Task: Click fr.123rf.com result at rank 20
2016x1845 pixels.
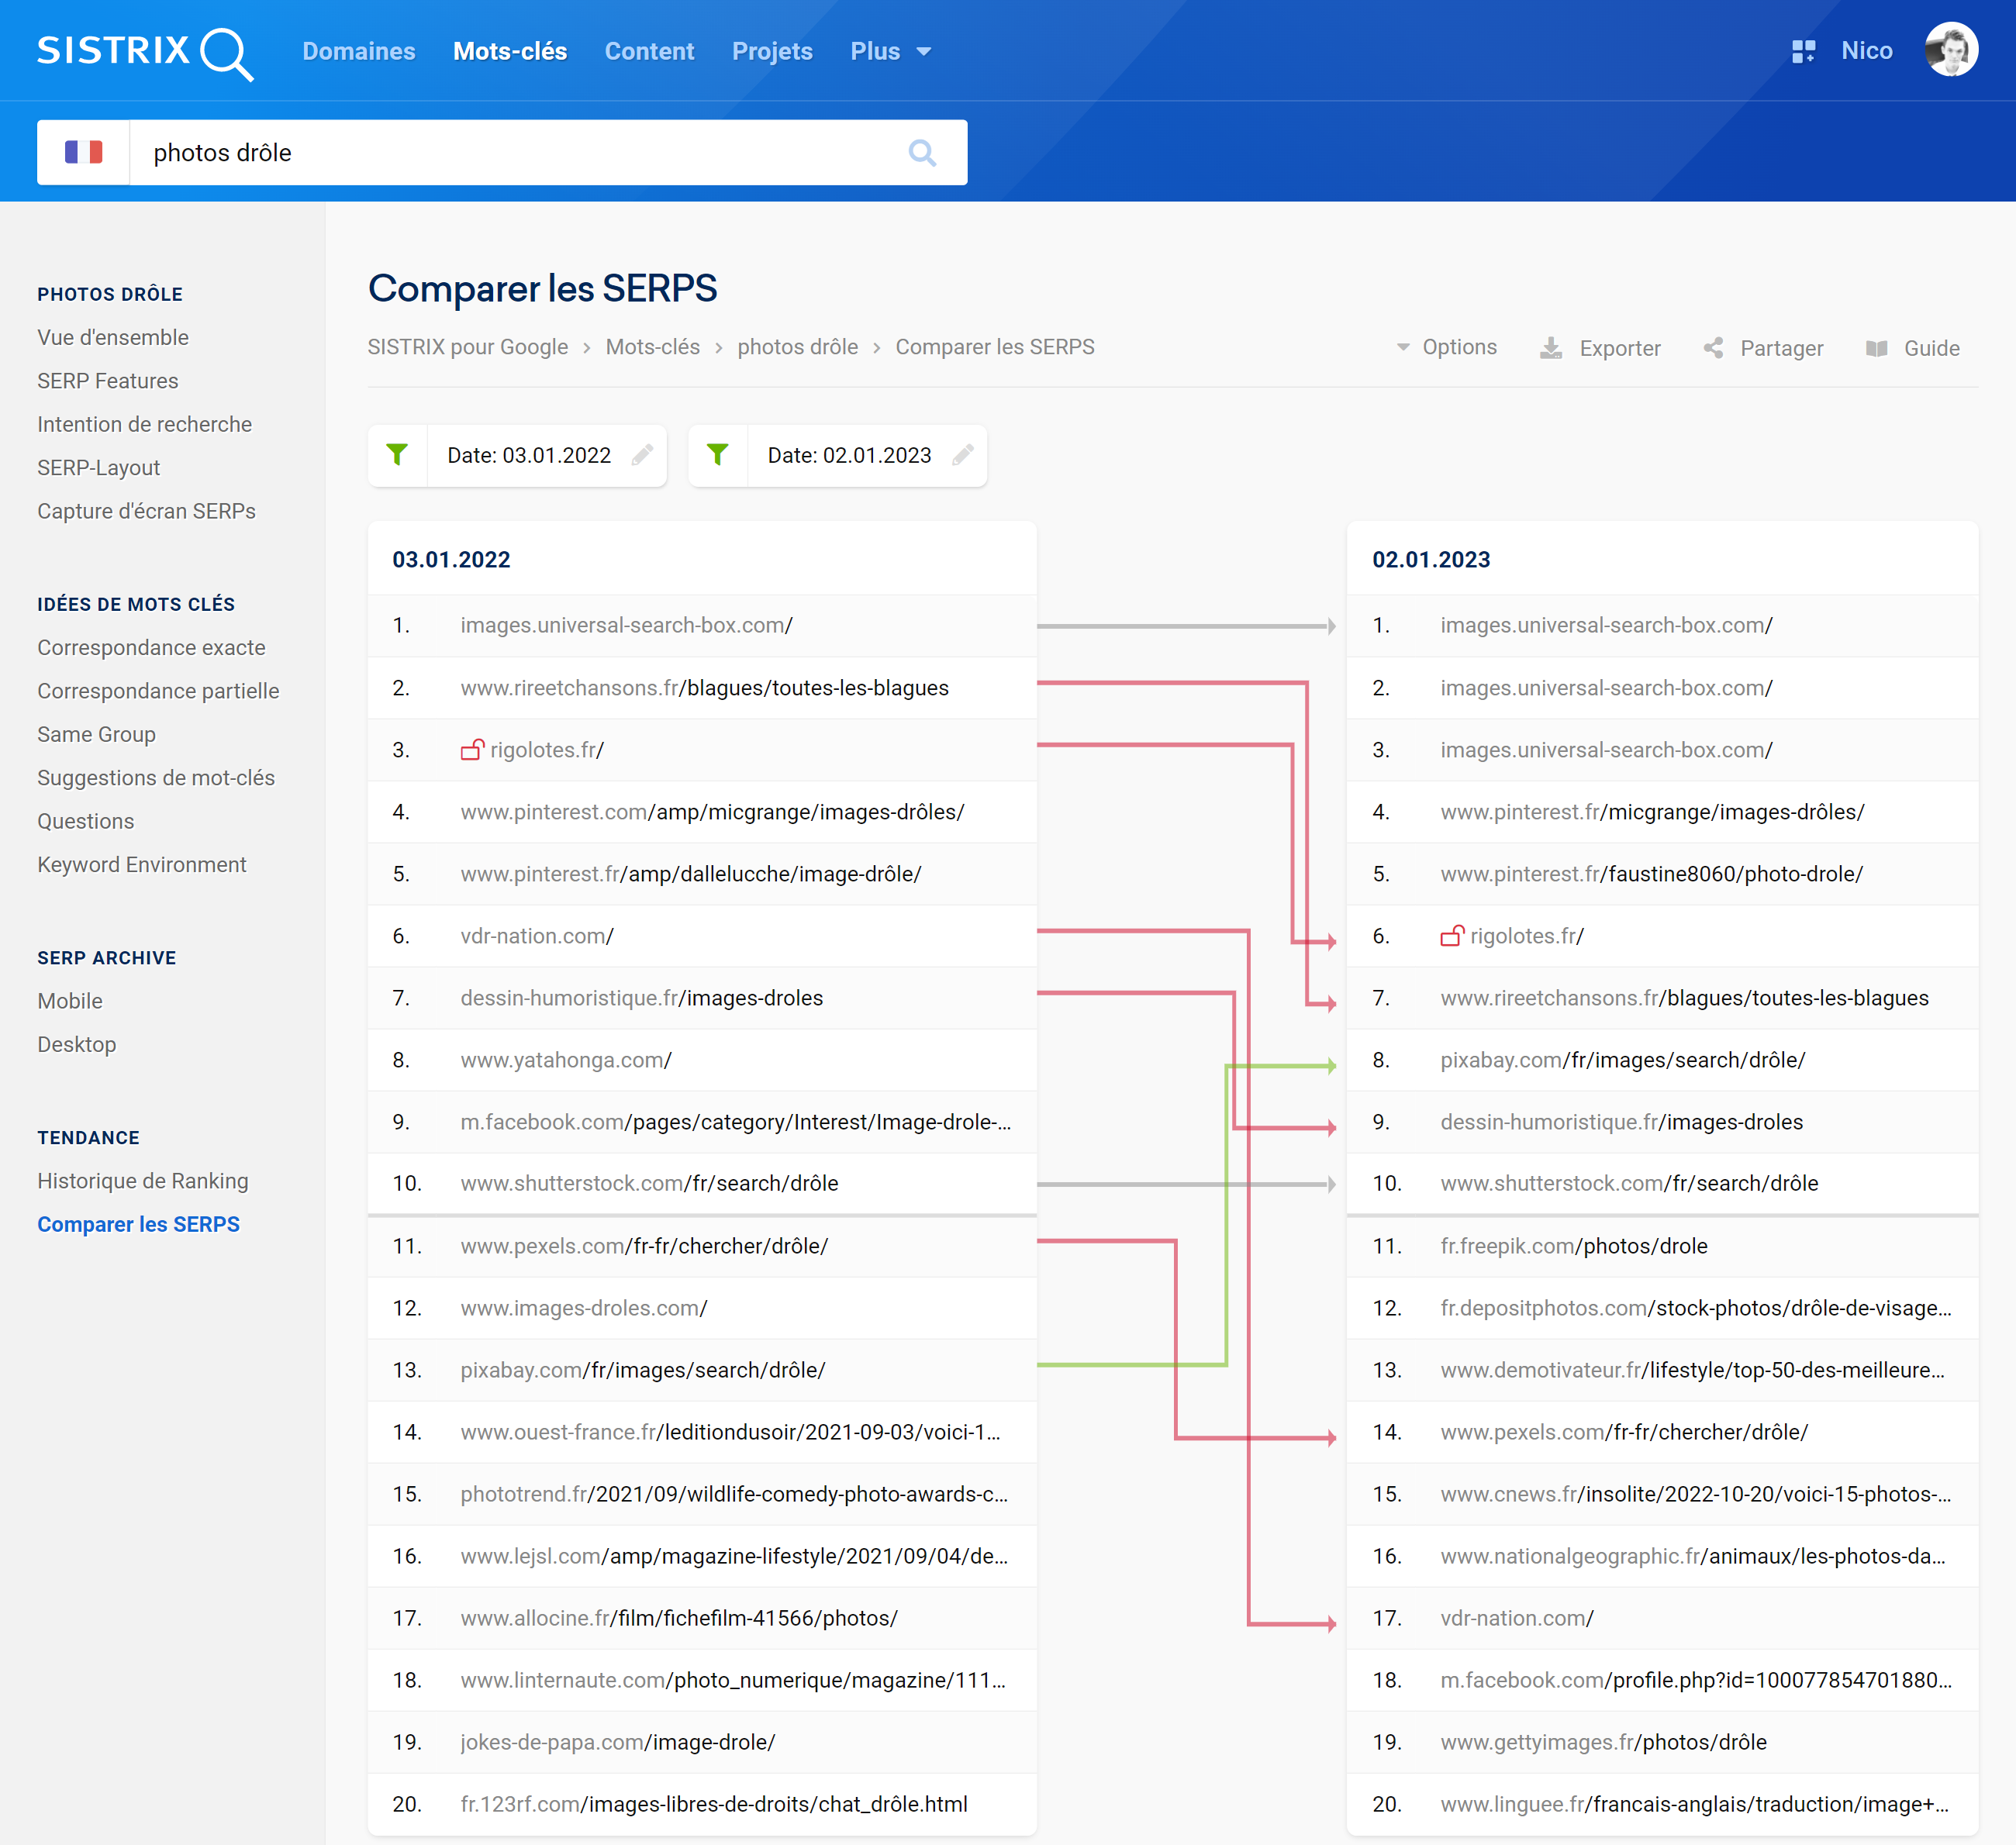Action: [714, 1804]
